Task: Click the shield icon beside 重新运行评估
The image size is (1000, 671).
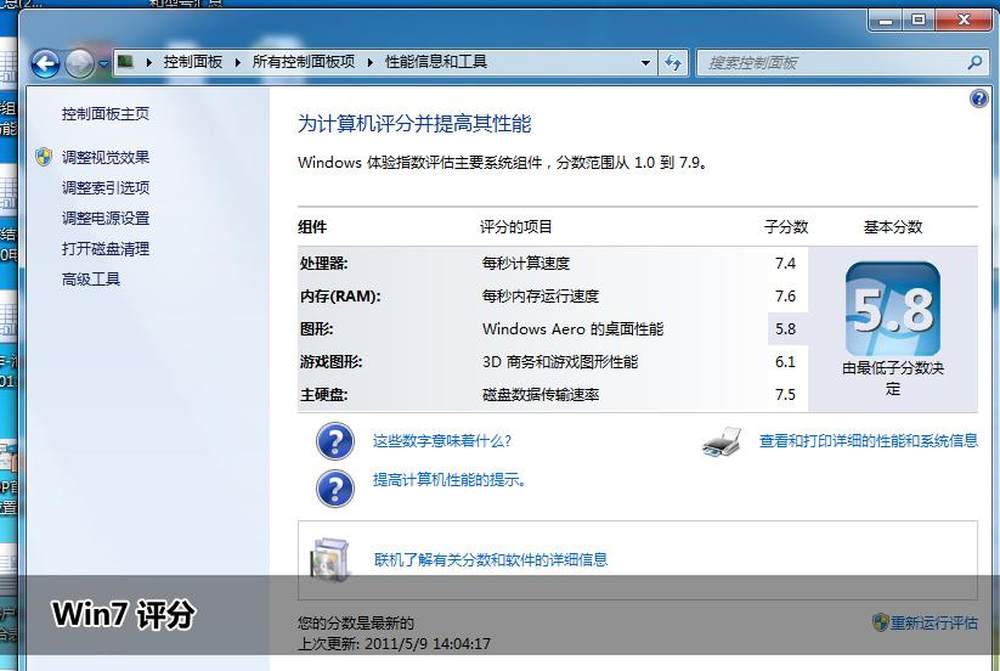Action: pyautogui.click(x=880, y=622)
